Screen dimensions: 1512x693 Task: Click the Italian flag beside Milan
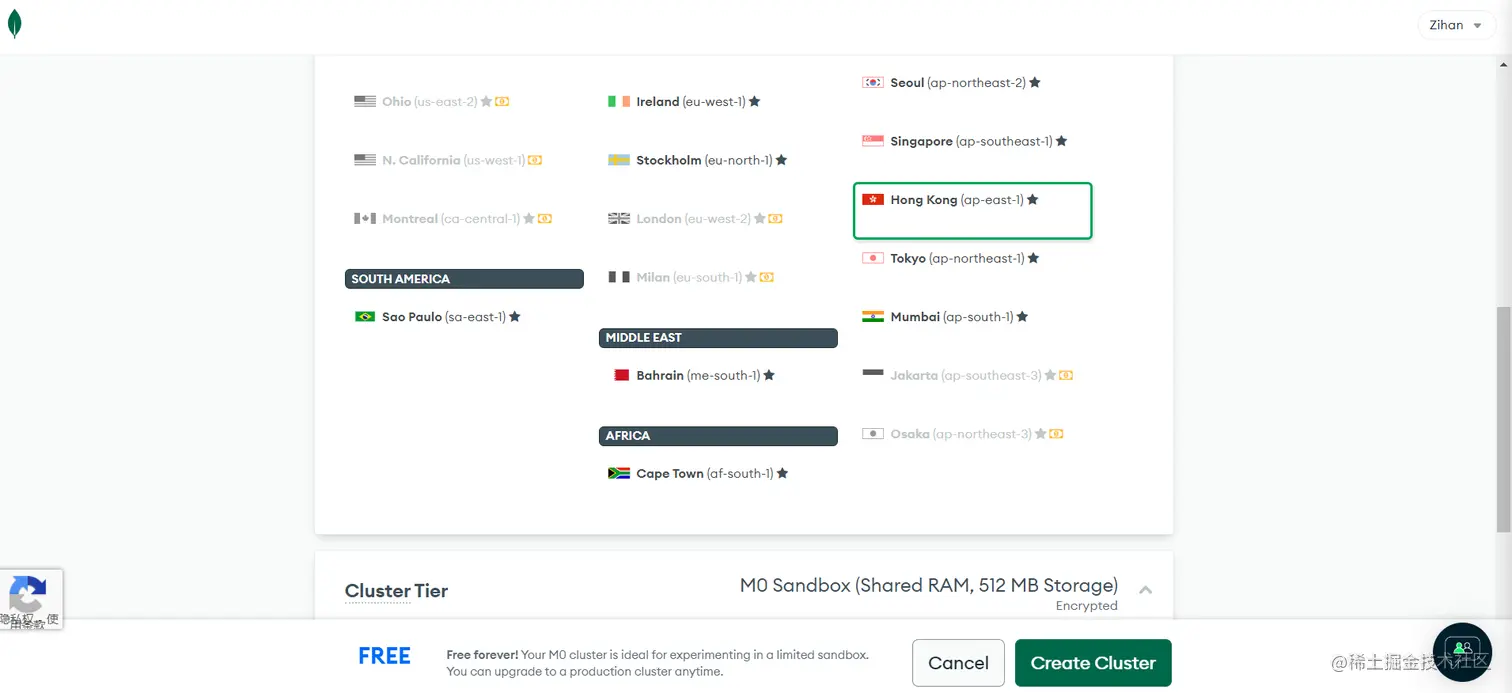[619, 277]
